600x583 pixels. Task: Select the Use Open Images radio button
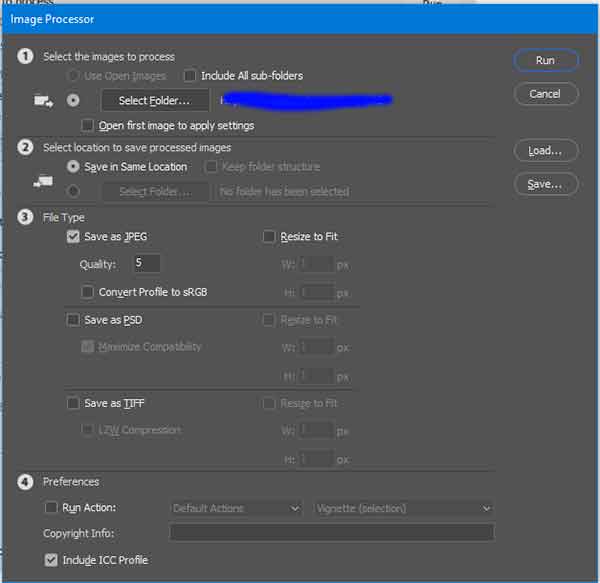click(x=73, y=76)
